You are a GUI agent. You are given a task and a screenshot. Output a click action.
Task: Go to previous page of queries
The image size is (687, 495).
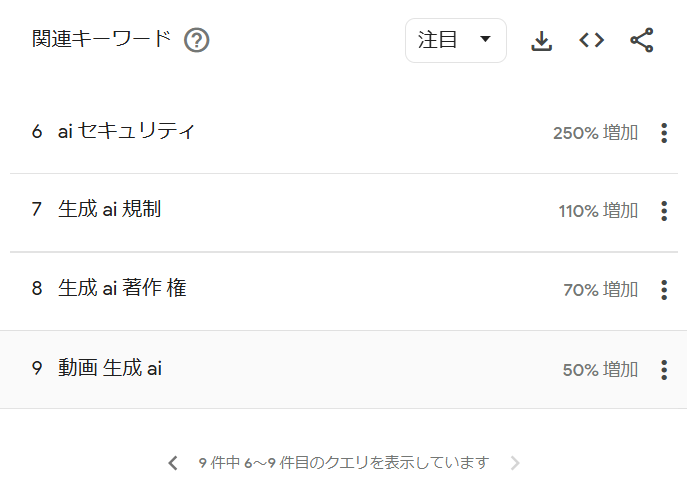pos(173,463)
